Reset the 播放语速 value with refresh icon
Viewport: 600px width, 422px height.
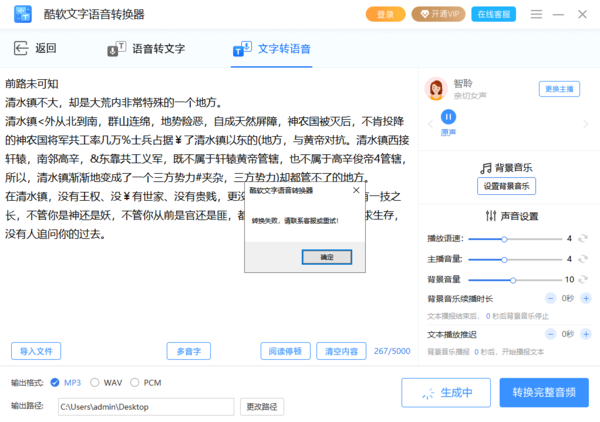pos(583,239)
